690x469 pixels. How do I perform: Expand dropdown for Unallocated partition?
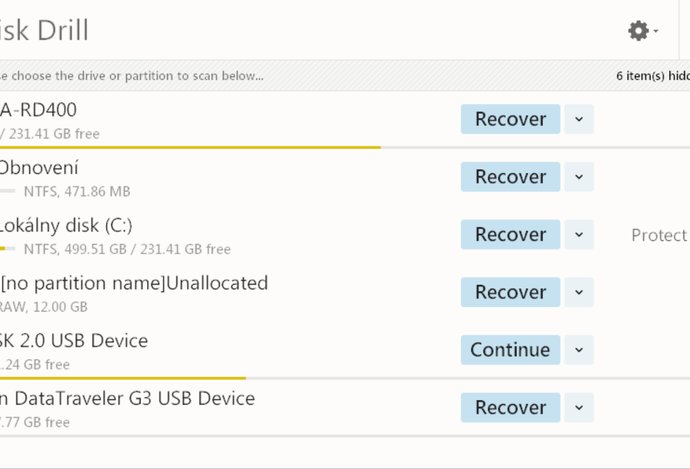(x=579, y=292)
